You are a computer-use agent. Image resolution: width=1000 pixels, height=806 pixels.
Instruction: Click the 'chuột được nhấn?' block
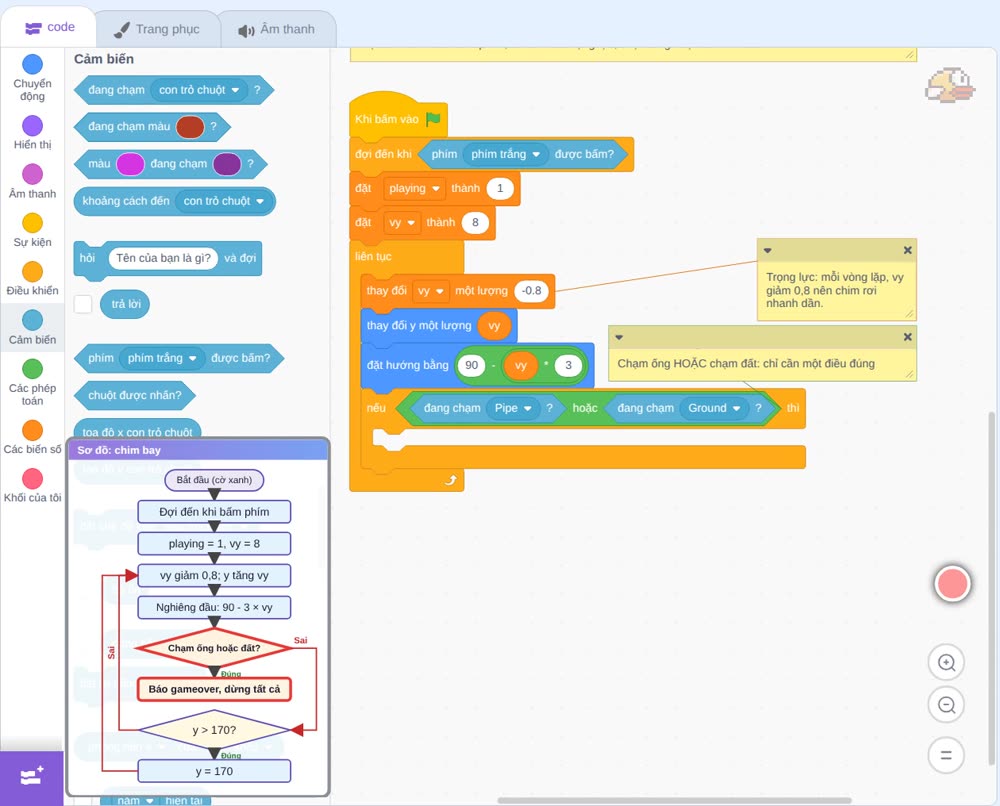(x=135, y=395)
